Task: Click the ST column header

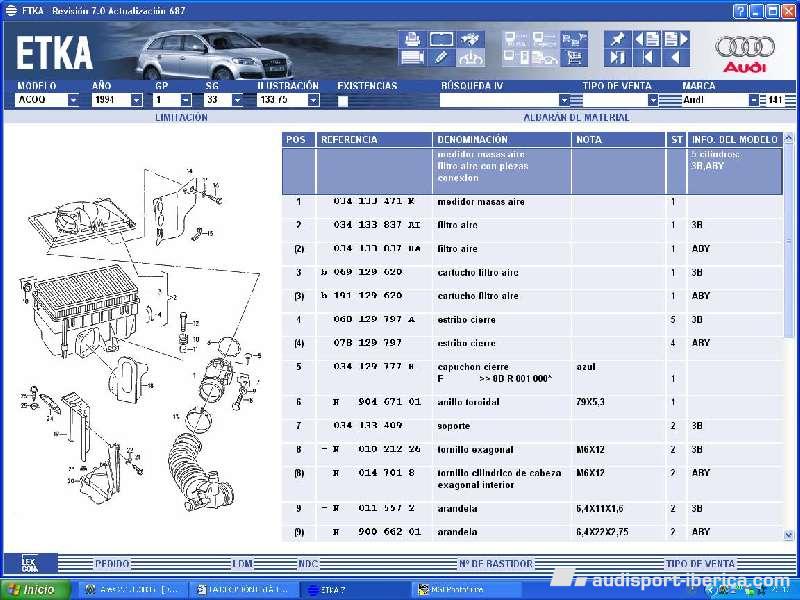Action: point(677,139)
